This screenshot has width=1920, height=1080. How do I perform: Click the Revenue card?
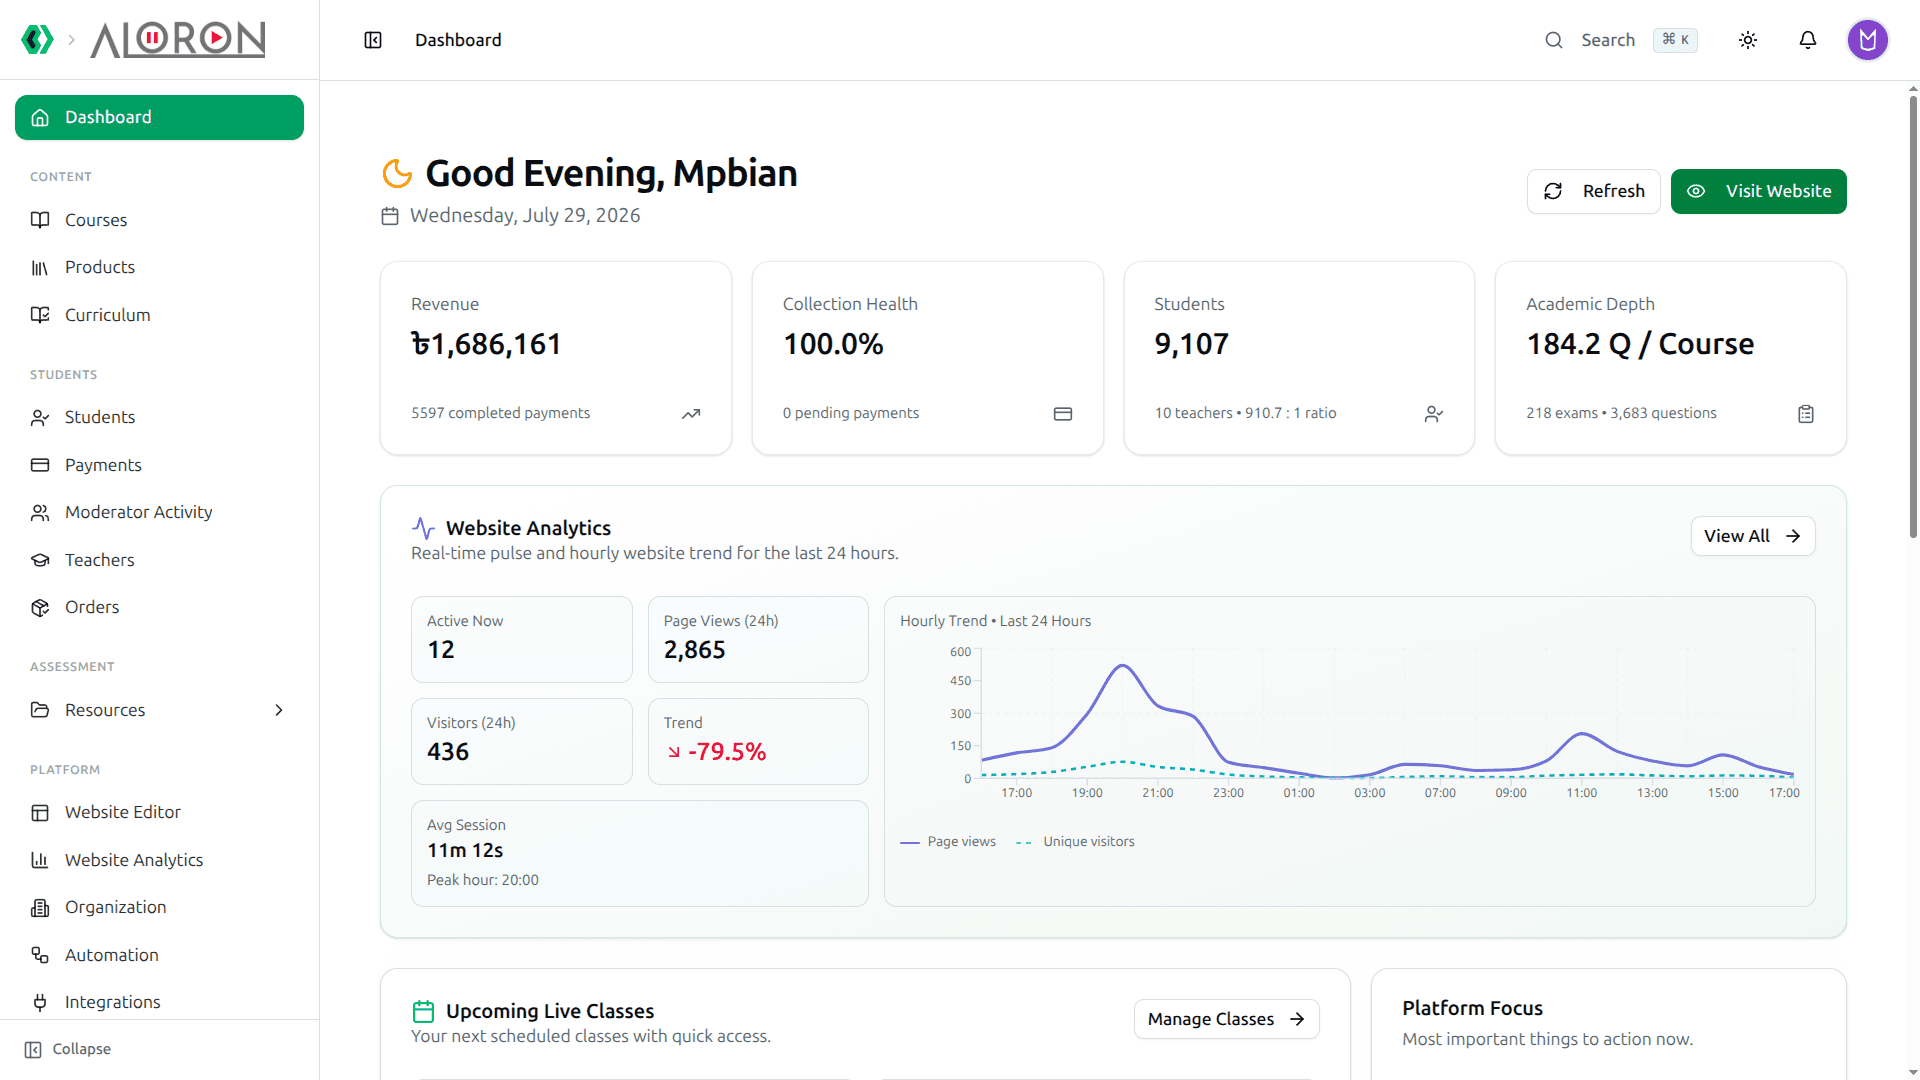pos(556,358)
